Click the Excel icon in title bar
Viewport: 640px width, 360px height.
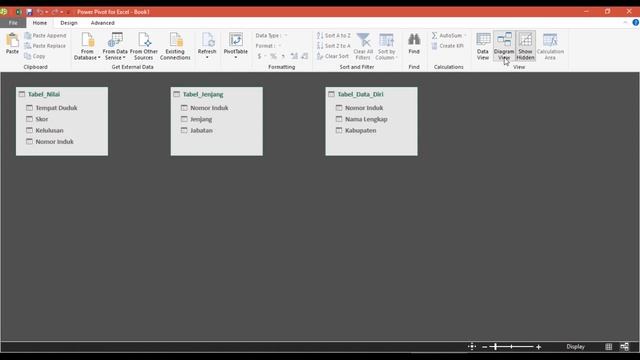click(x=18, y=12)
